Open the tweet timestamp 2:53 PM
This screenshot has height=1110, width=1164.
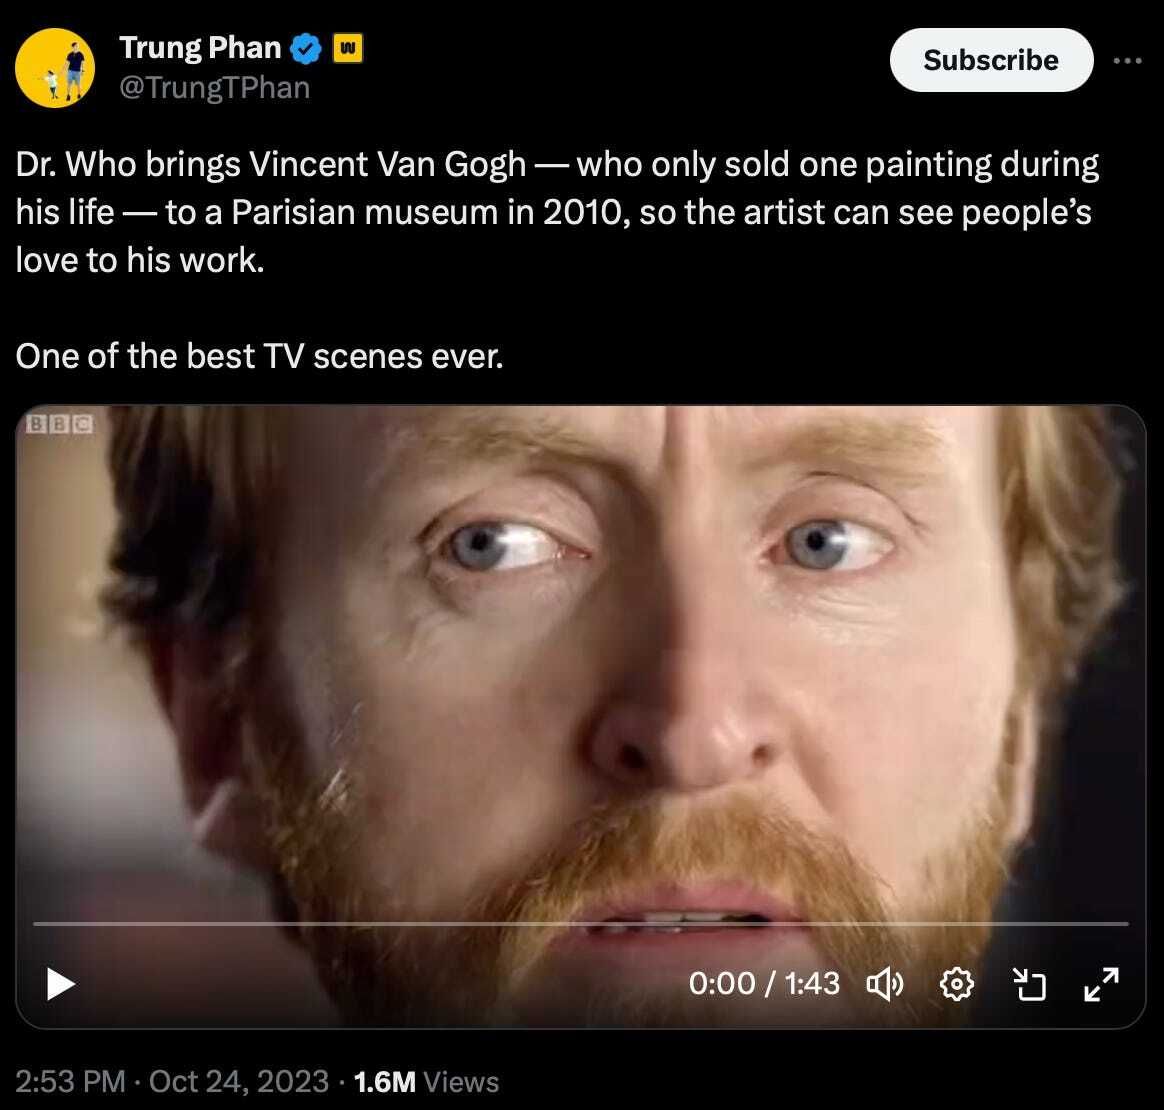(x=71, y=1081)
